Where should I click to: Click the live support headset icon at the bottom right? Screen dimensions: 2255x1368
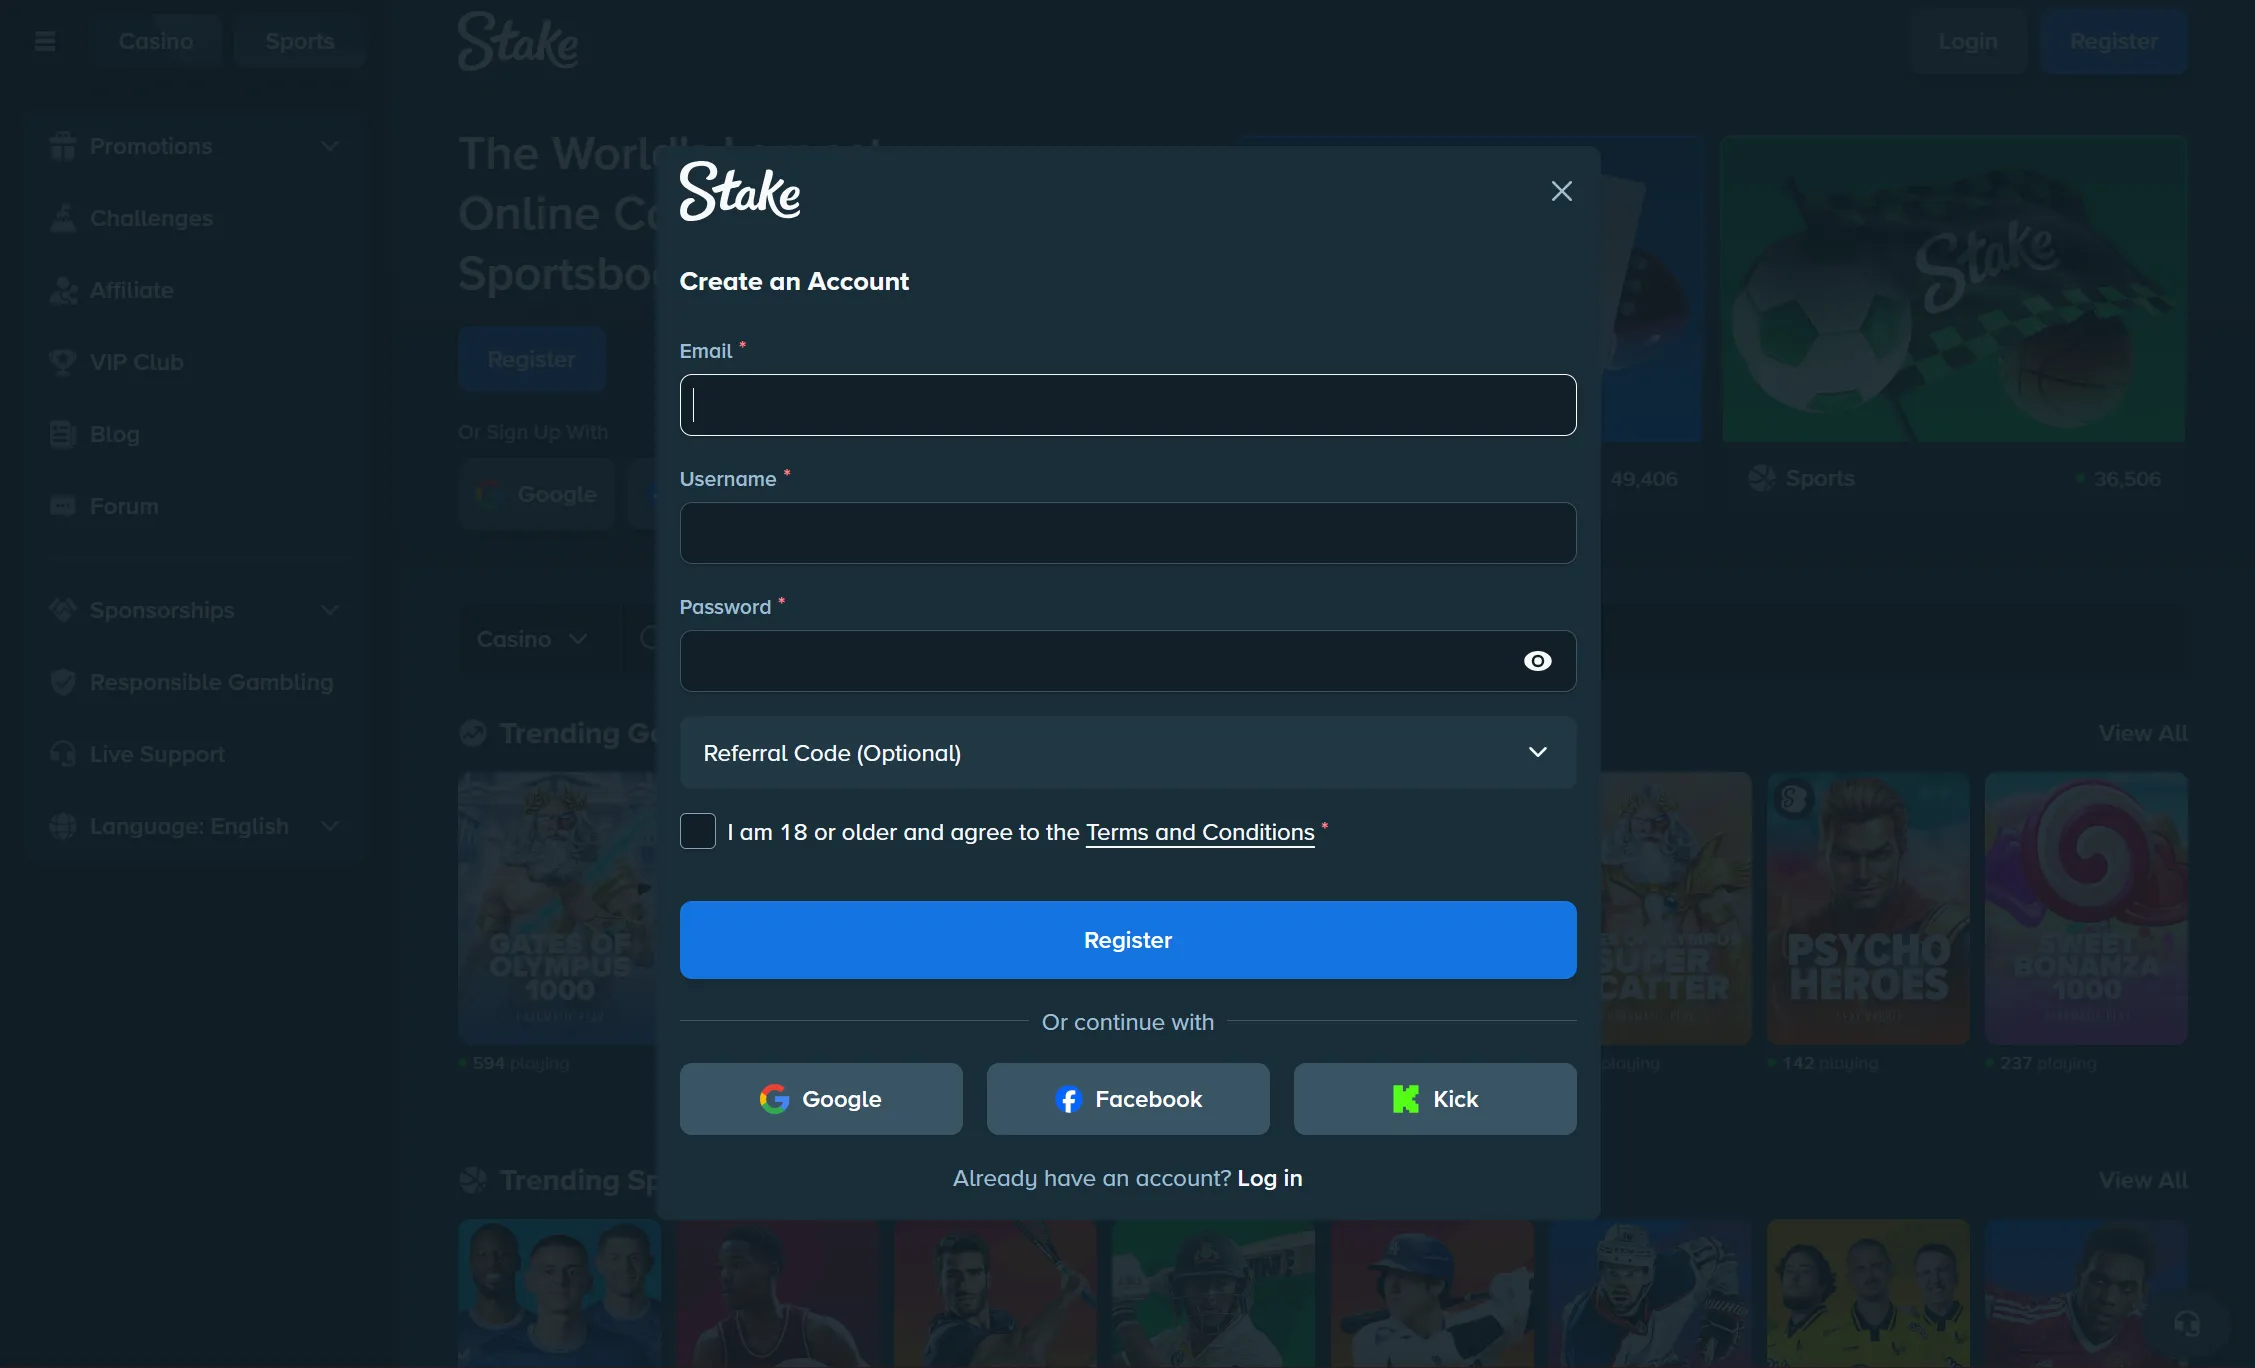pyautogui.click(x=2187, y=1324)
